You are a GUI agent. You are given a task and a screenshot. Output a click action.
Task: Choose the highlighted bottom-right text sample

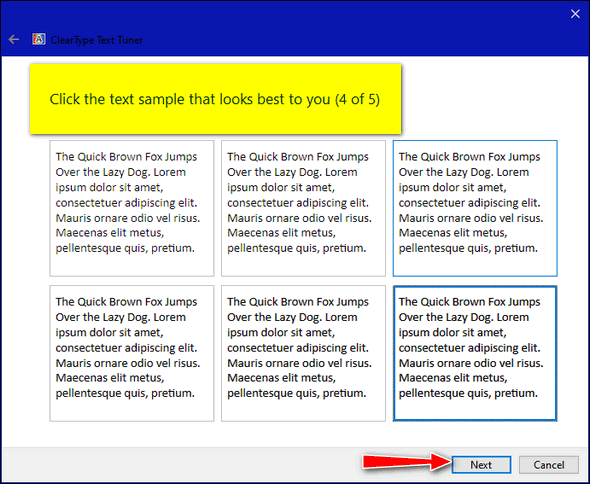(x=475, y=353)
